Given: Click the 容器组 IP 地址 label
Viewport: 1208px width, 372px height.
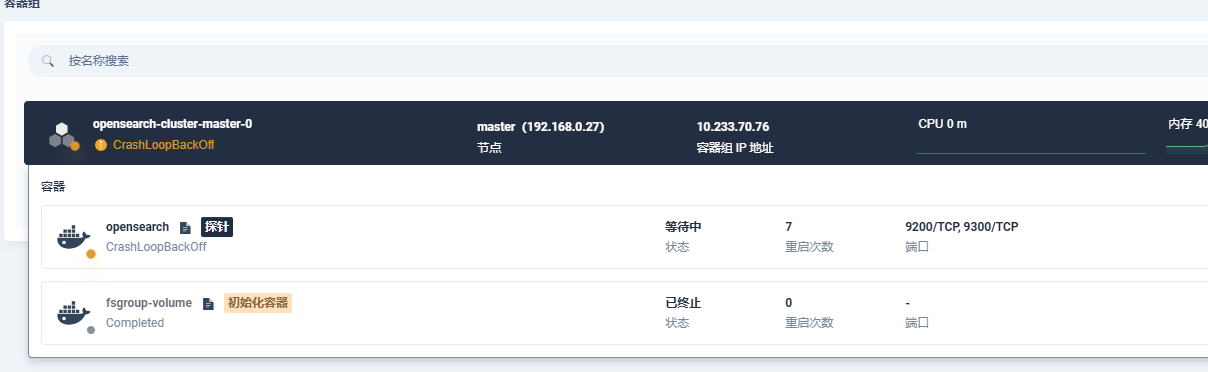Looking at the screenshot, I should point(735,148).
